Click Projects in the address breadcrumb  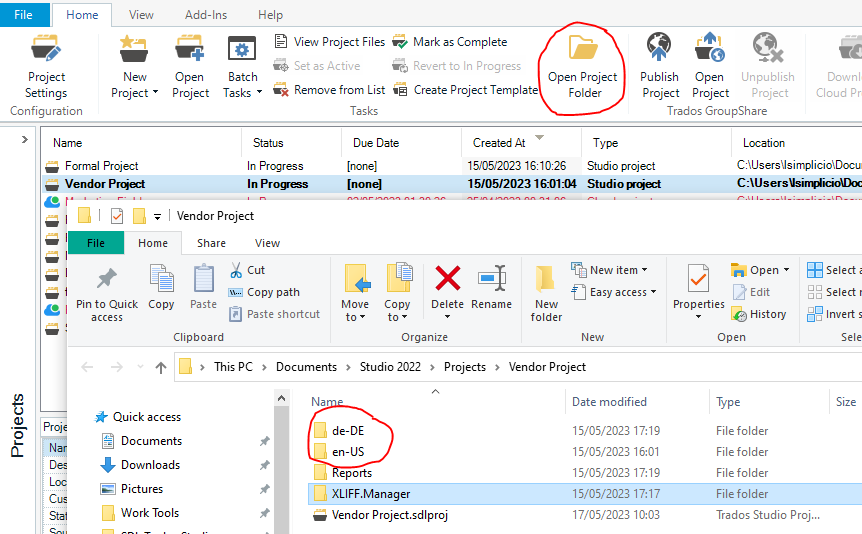[x=465, y=367]
